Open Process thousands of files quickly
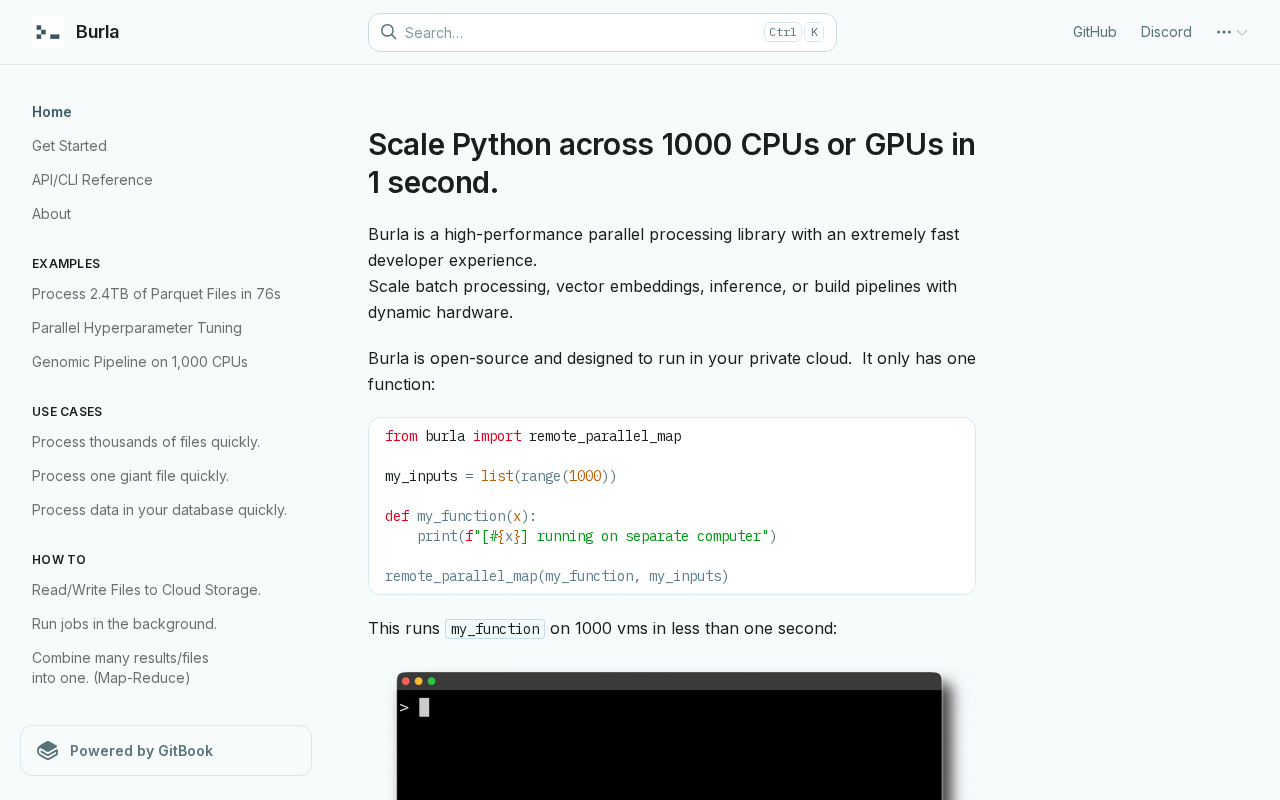This screenshot has height=800, width=1280. pos(146,442)
